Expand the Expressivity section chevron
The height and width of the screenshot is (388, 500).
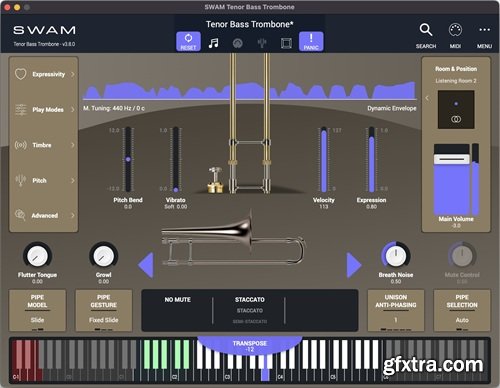tap(73, 74)
